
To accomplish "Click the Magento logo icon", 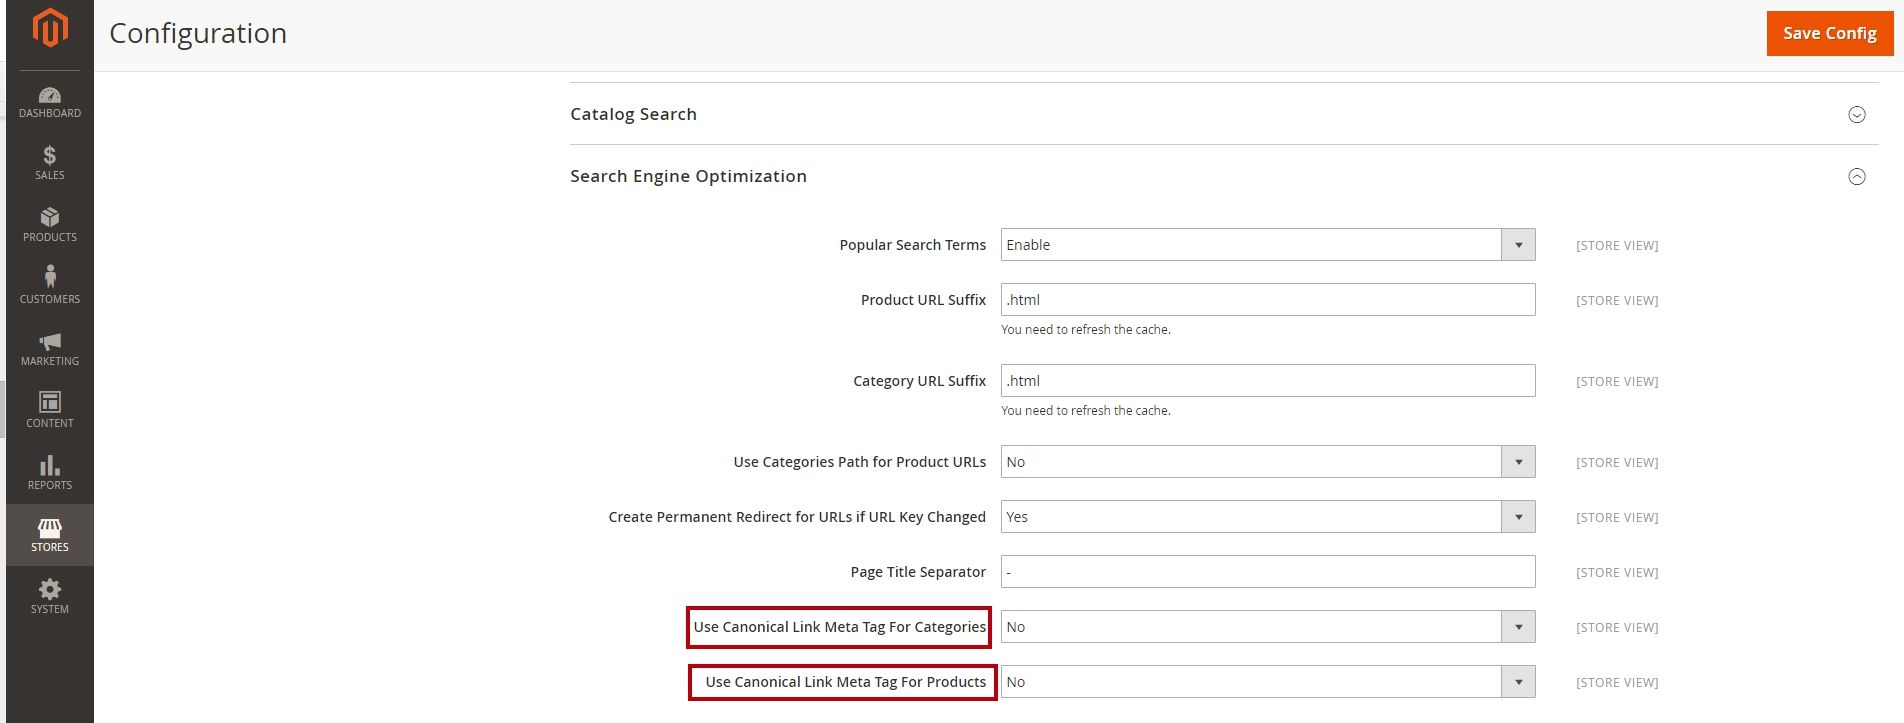I will pyautogui.click(x=50, y=28).
